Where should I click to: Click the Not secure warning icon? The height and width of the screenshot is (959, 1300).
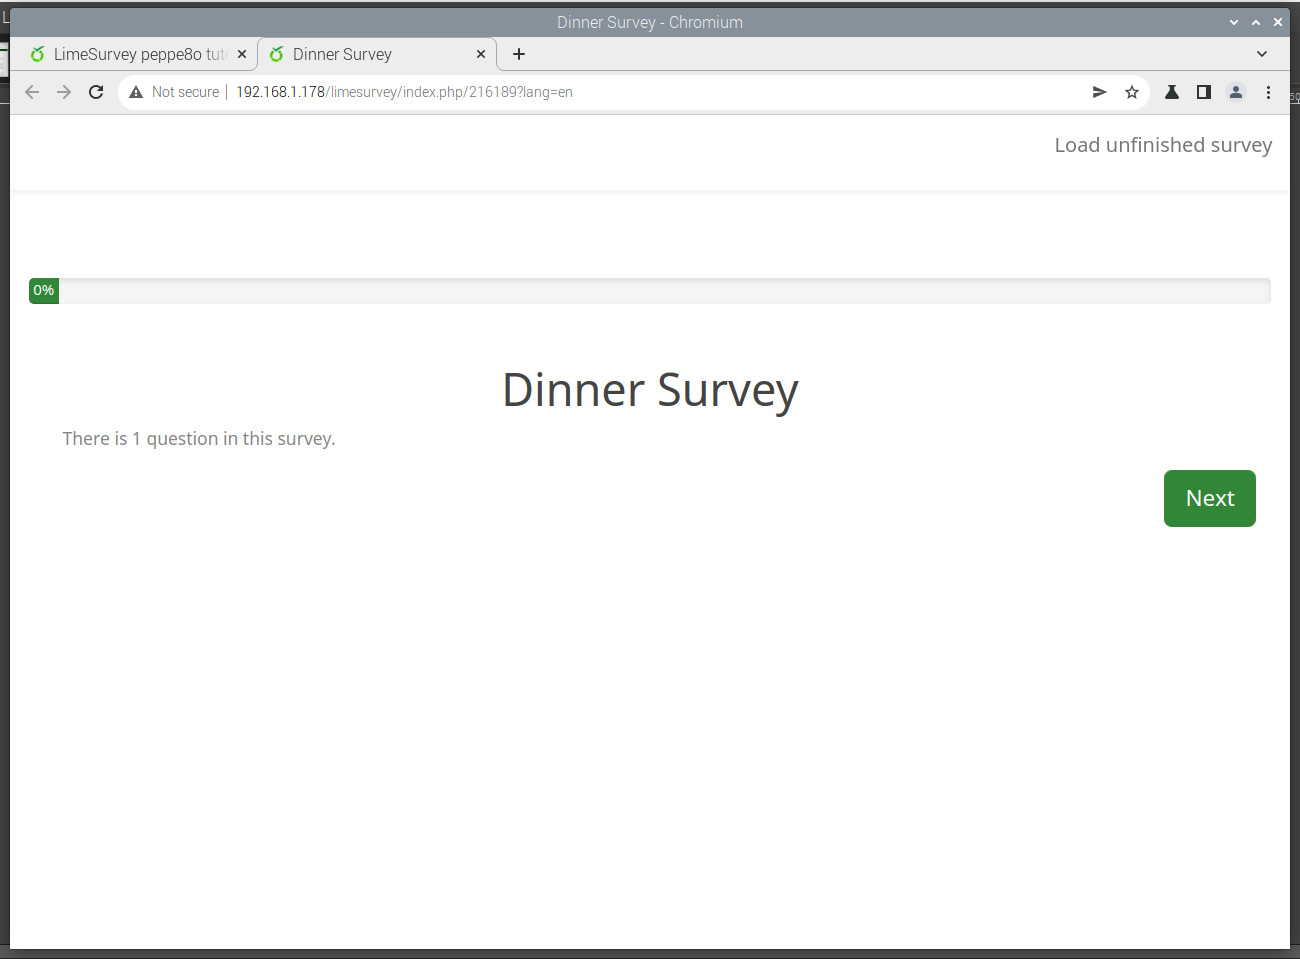[x=135, y=91]
